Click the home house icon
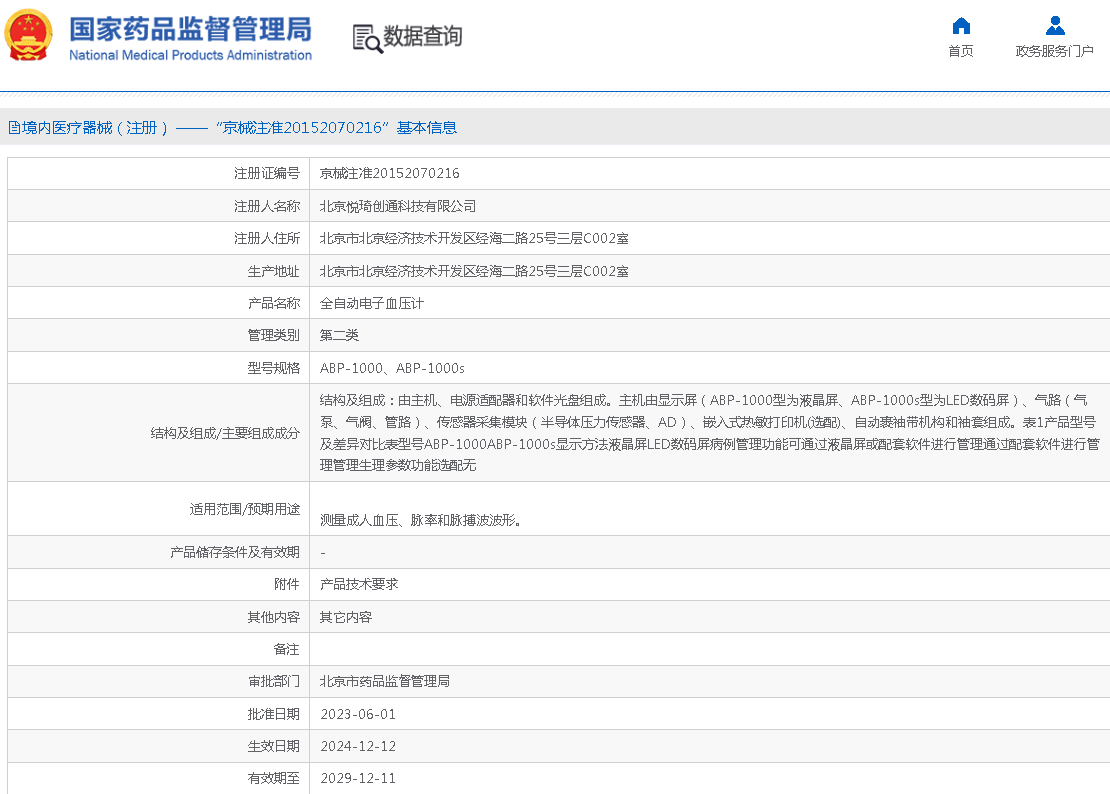 pos(961,26)
